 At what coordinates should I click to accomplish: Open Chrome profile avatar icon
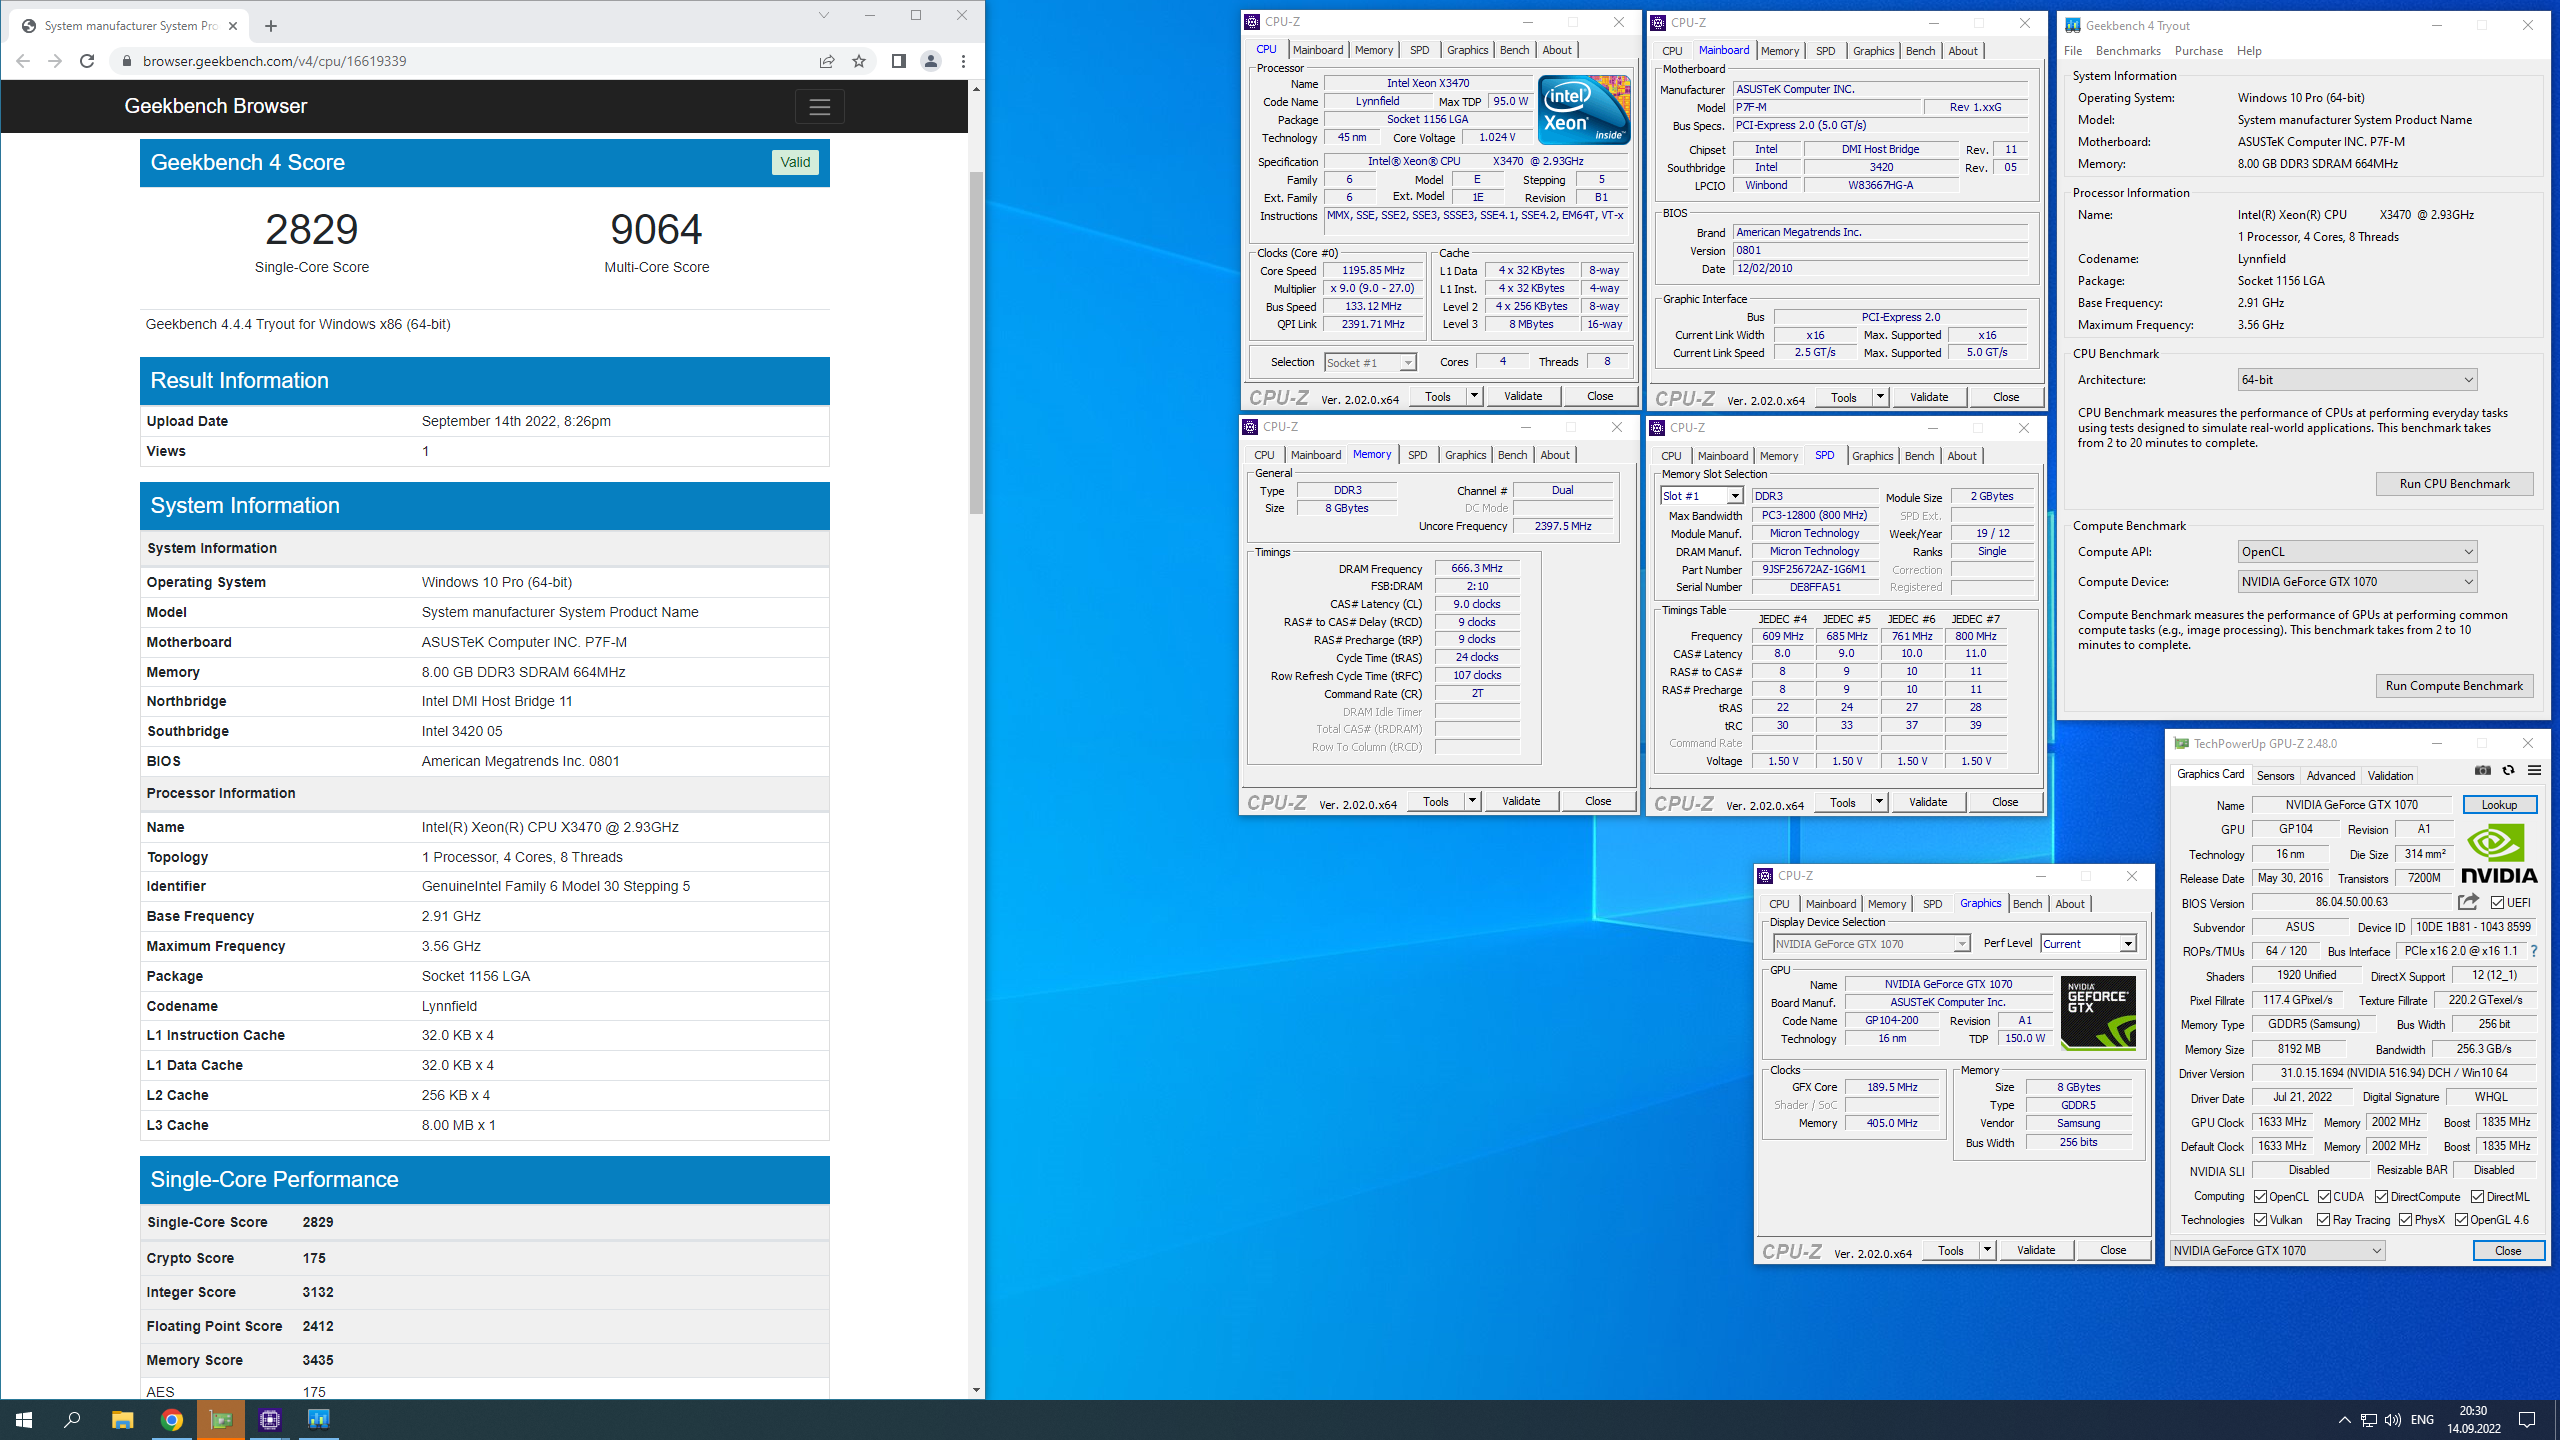coord(931,61)
